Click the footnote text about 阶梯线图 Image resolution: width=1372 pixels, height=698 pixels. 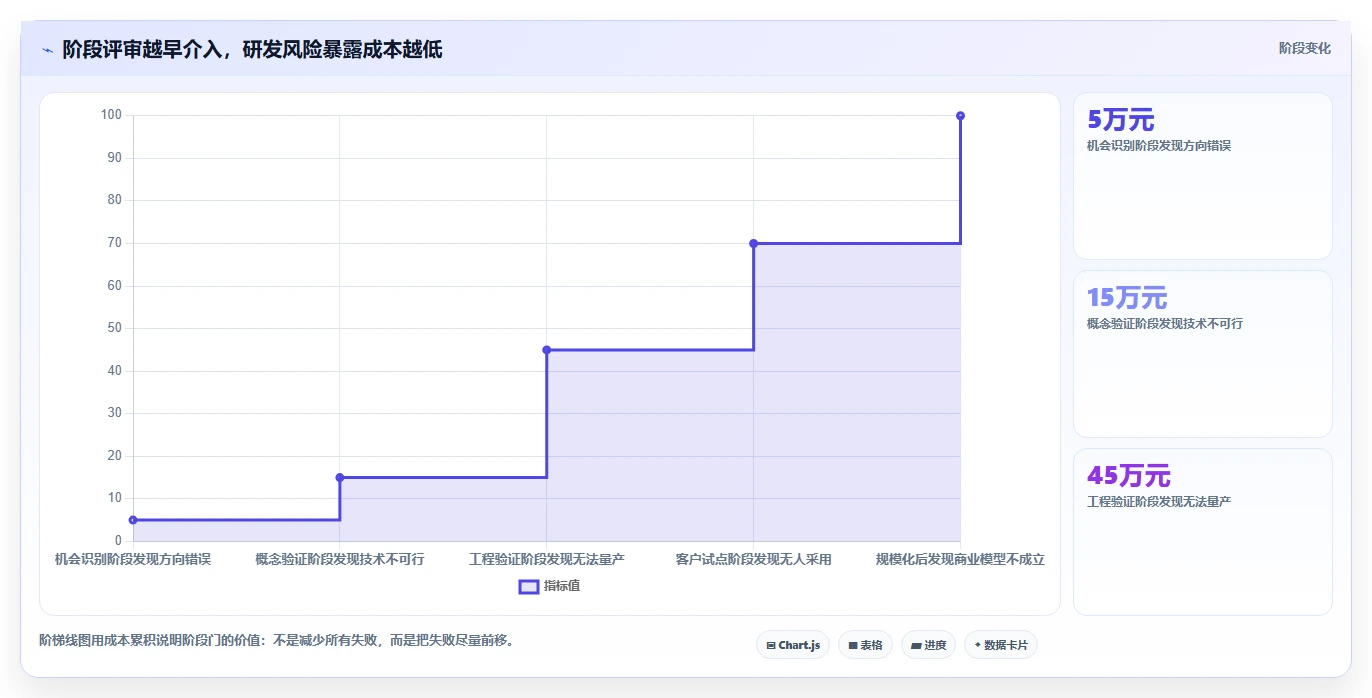click(x=277, y=640)
